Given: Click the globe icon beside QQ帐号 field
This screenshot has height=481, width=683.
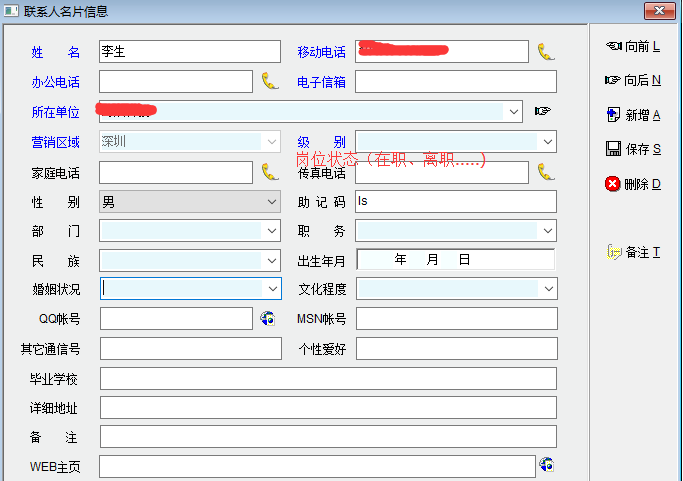Looking at the screenshot, I should point(268,318).
